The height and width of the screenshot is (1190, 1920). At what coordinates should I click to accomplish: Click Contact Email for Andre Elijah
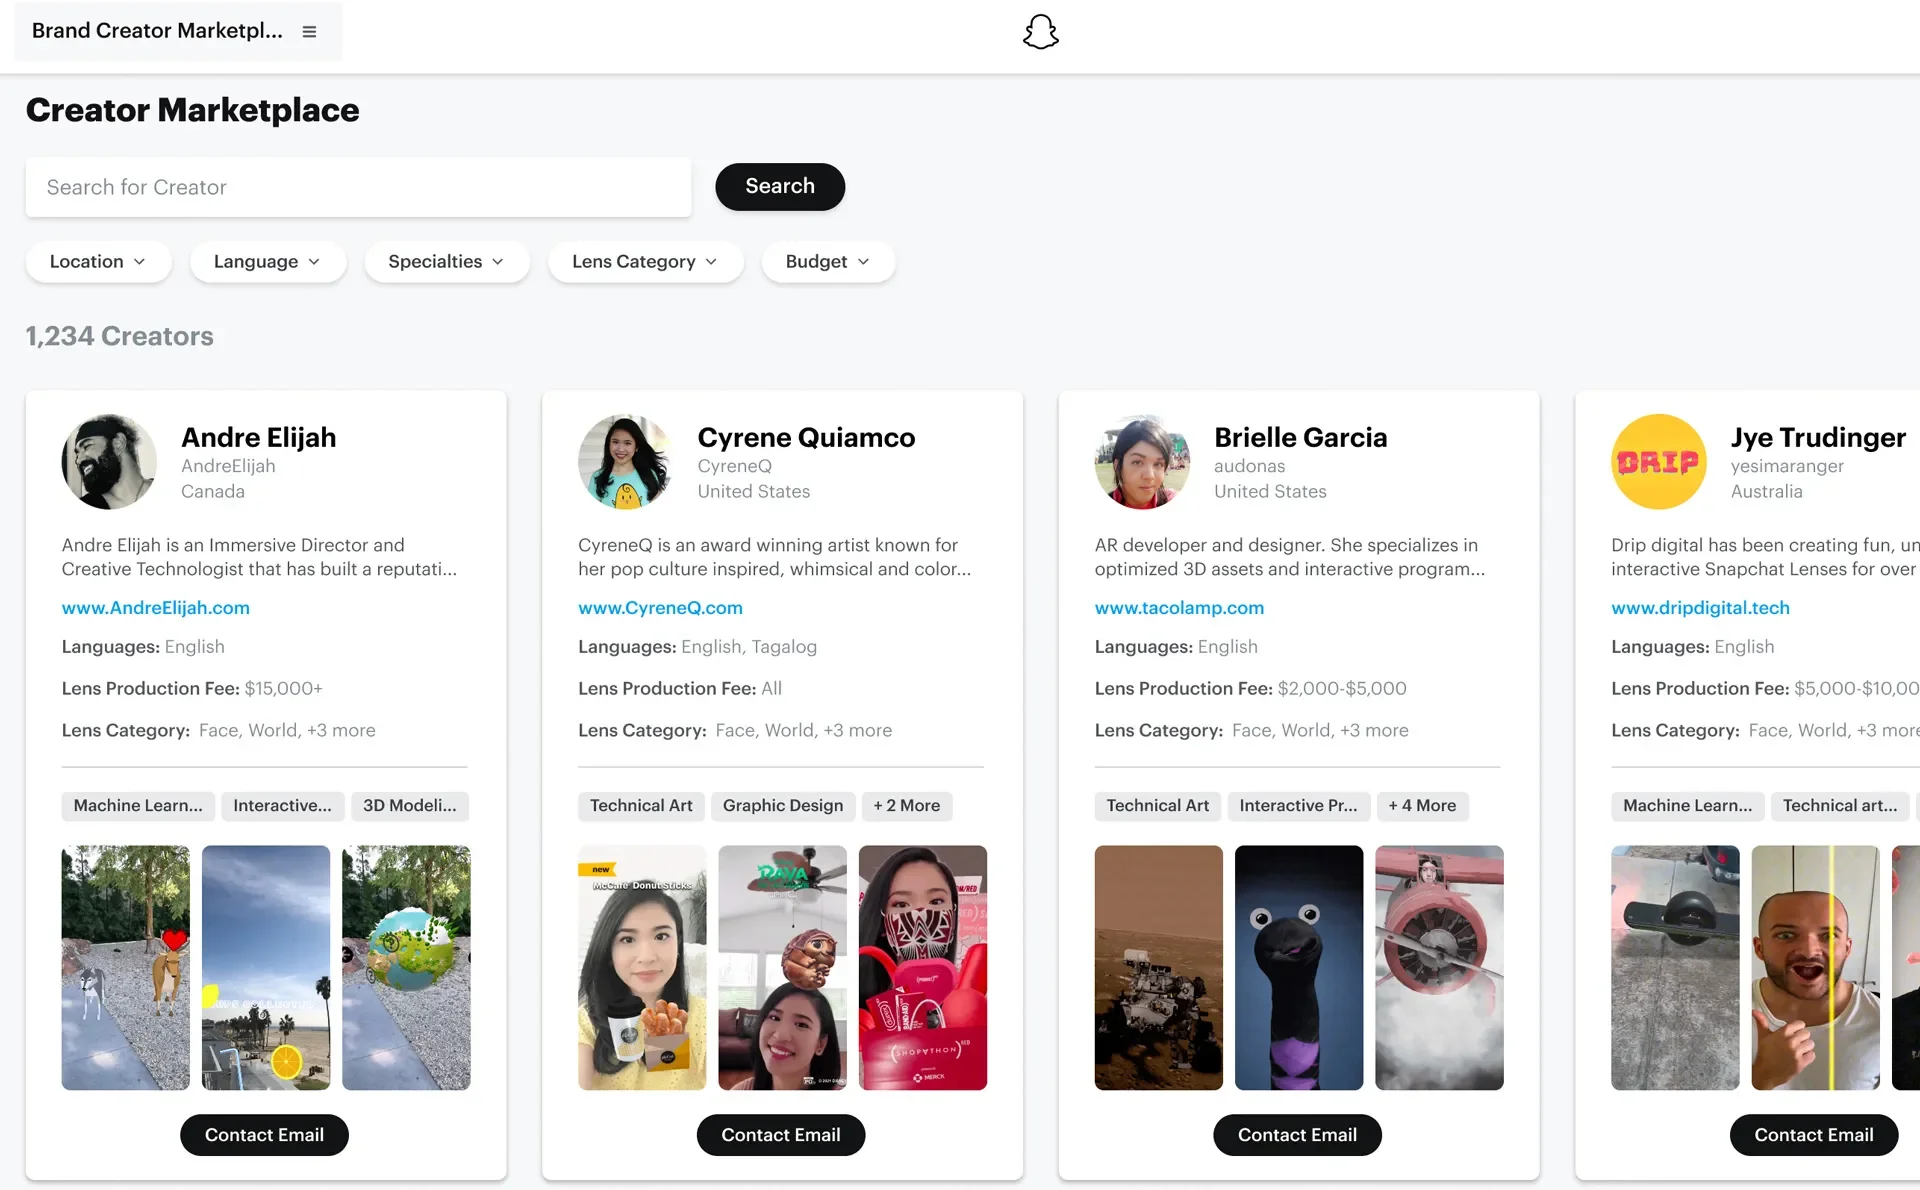[264, 1135]
